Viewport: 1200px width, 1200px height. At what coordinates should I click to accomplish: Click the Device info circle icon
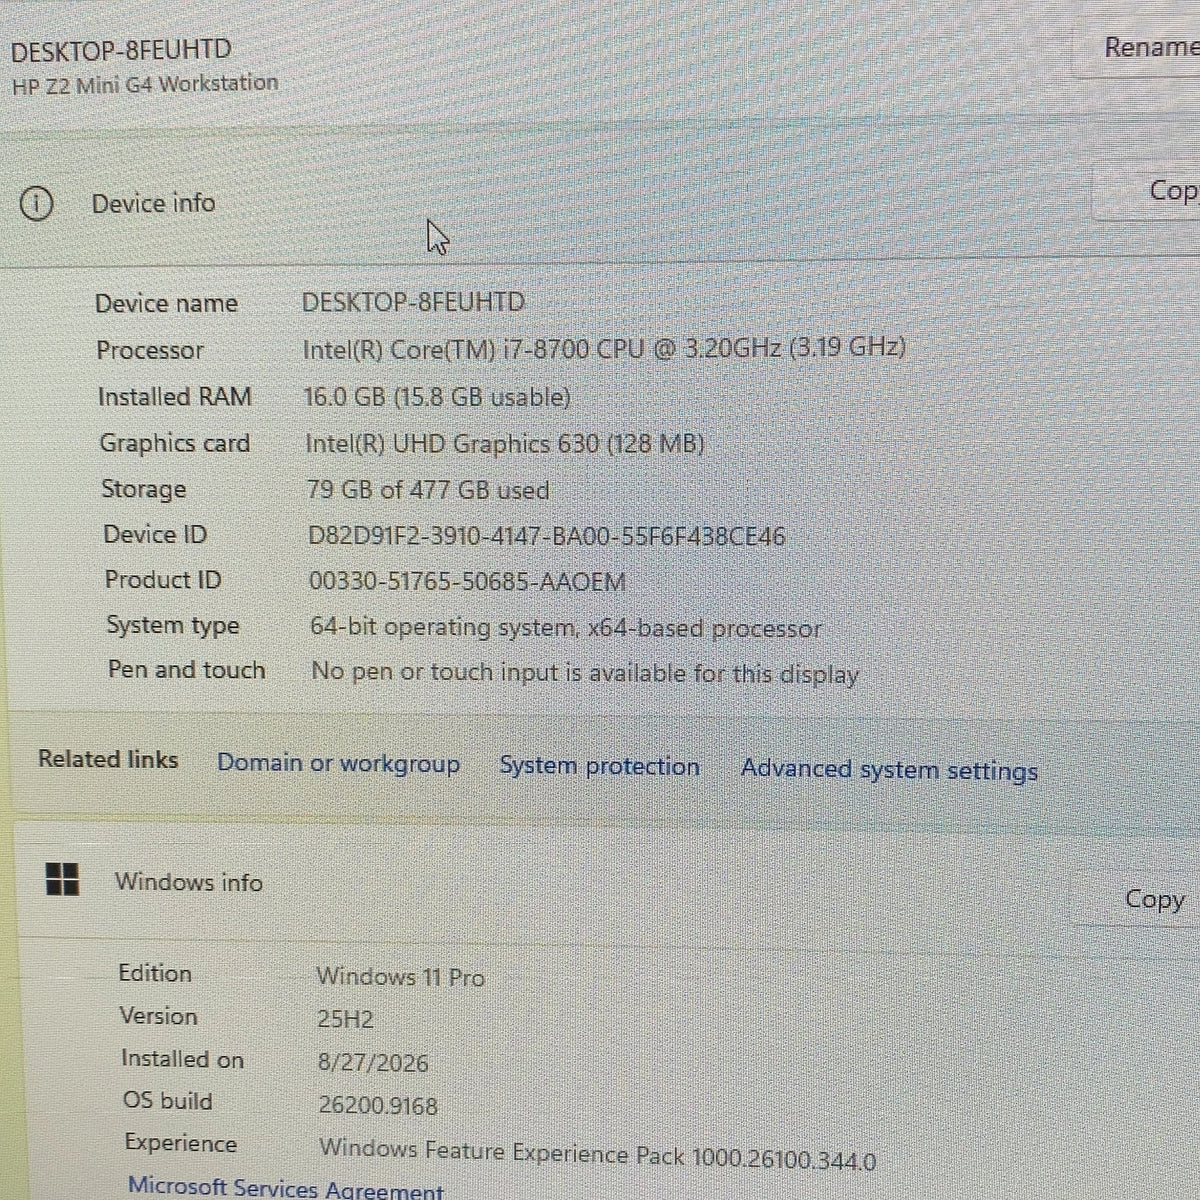point(36,204)
